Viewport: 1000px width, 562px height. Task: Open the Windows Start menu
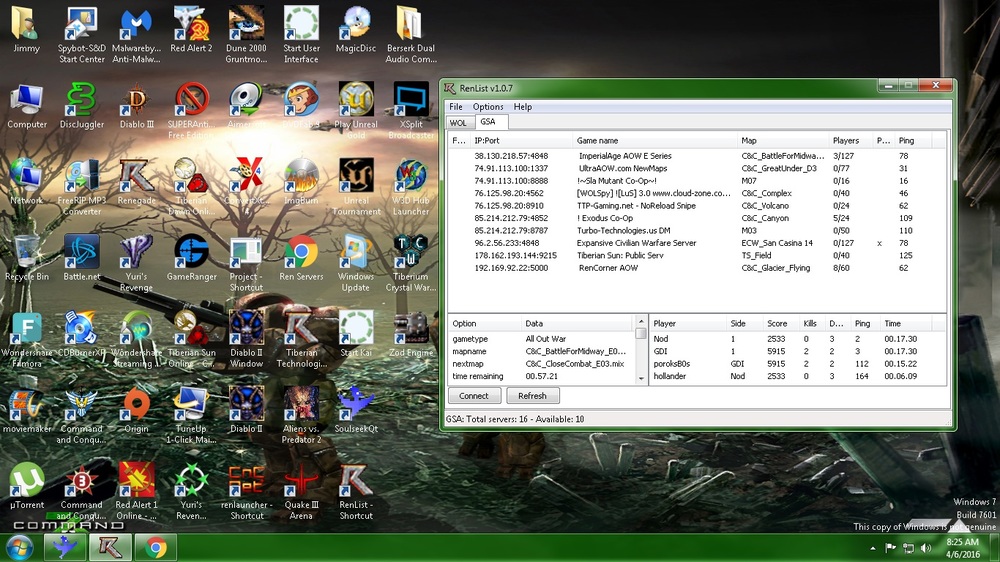[x=19, y=548]
